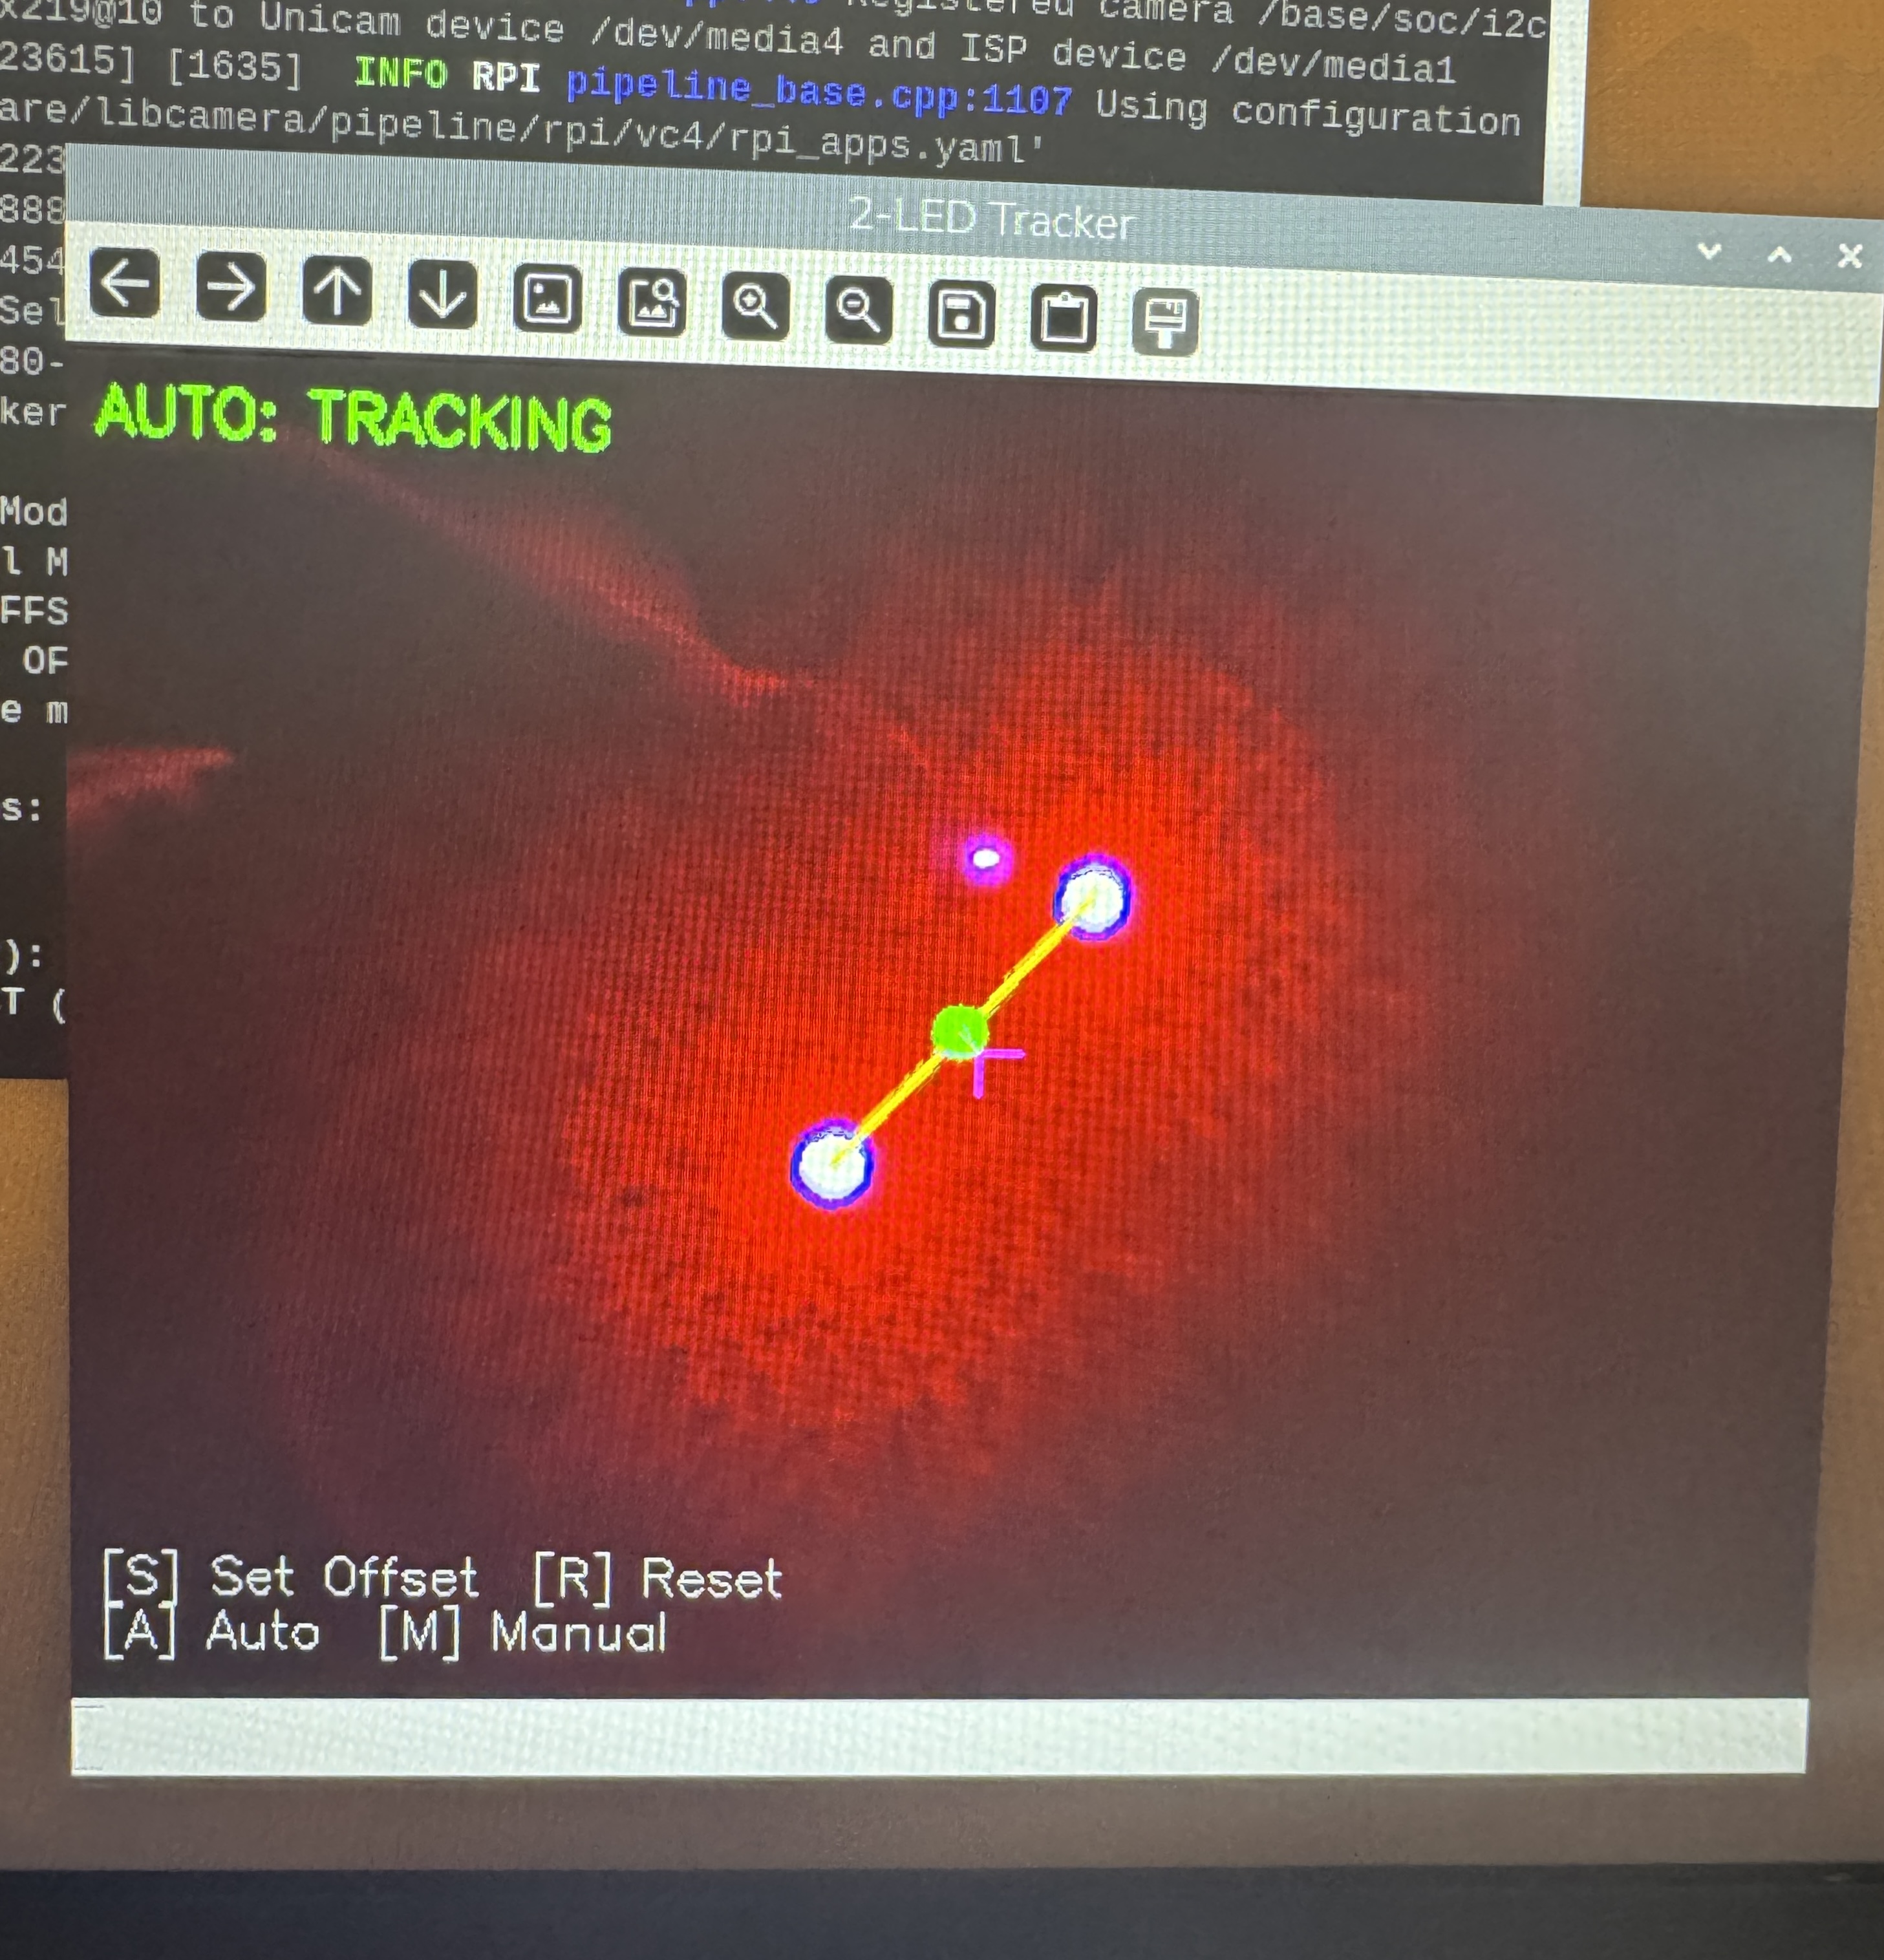Minimize the 2-LED Tracker window
1884x1960 pixels.
(x=1709, y=251)
